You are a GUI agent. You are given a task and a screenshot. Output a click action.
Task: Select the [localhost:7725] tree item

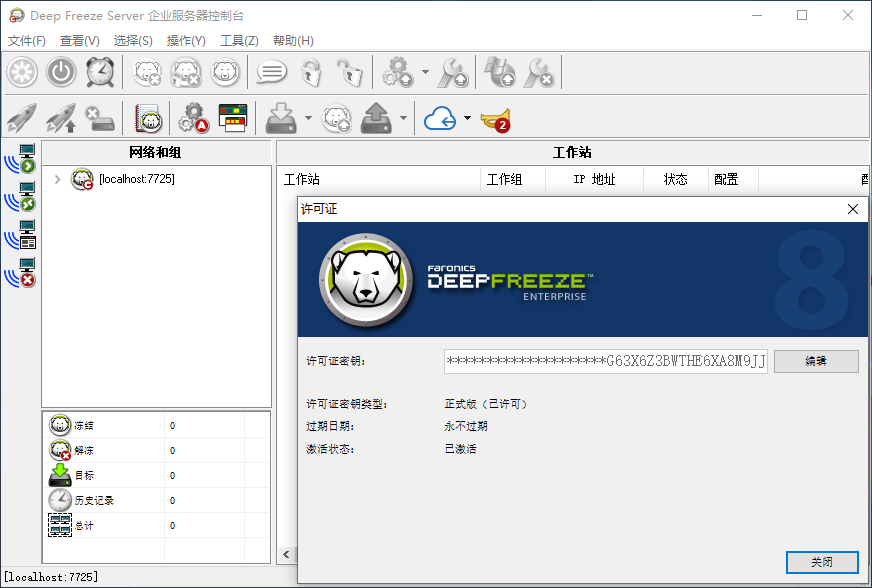coord(136,179)
